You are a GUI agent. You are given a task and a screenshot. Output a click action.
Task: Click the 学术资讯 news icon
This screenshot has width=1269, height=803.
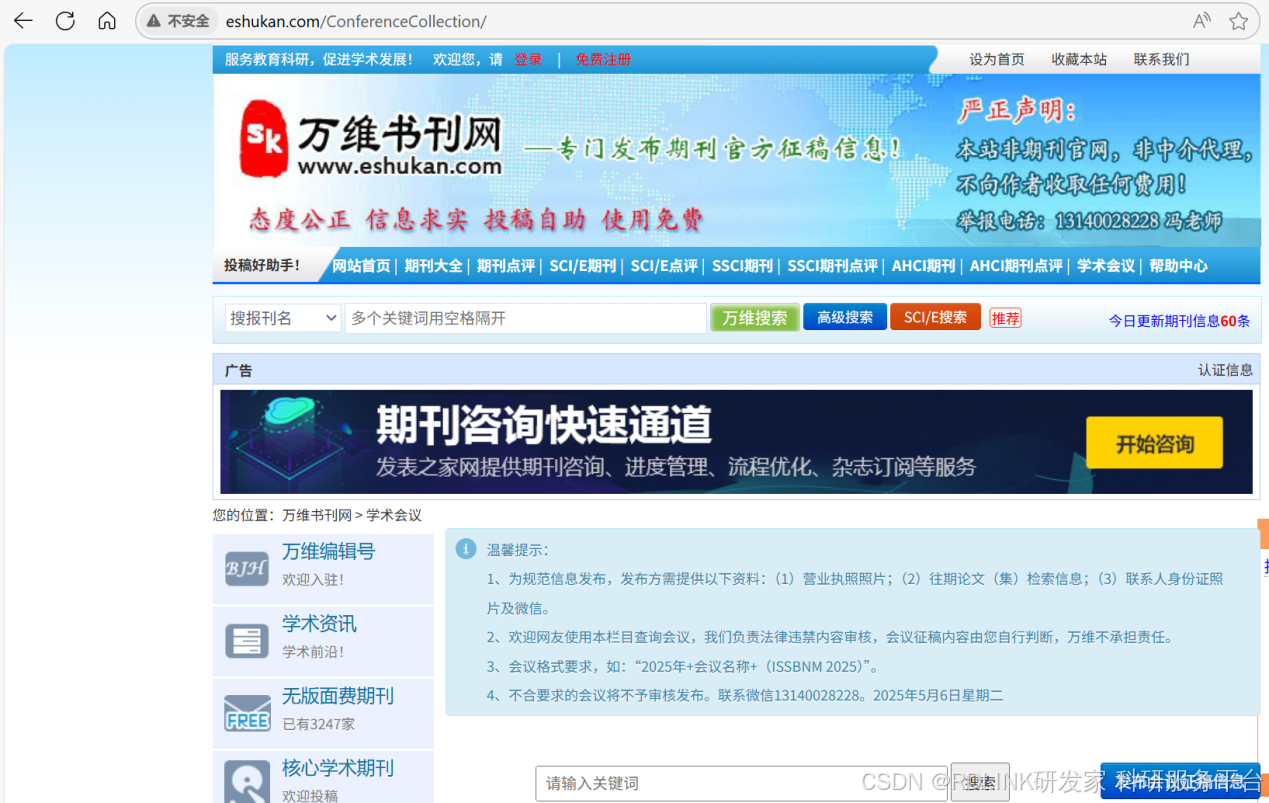[x=247, y=641]
